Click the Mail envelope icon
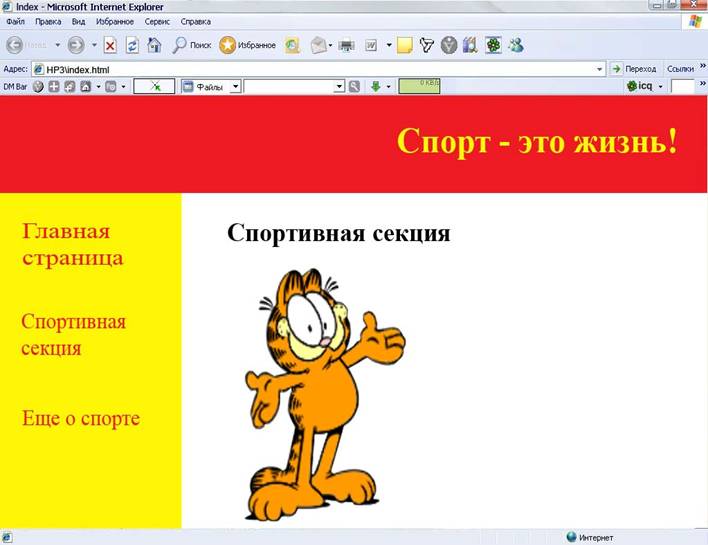 319,45
